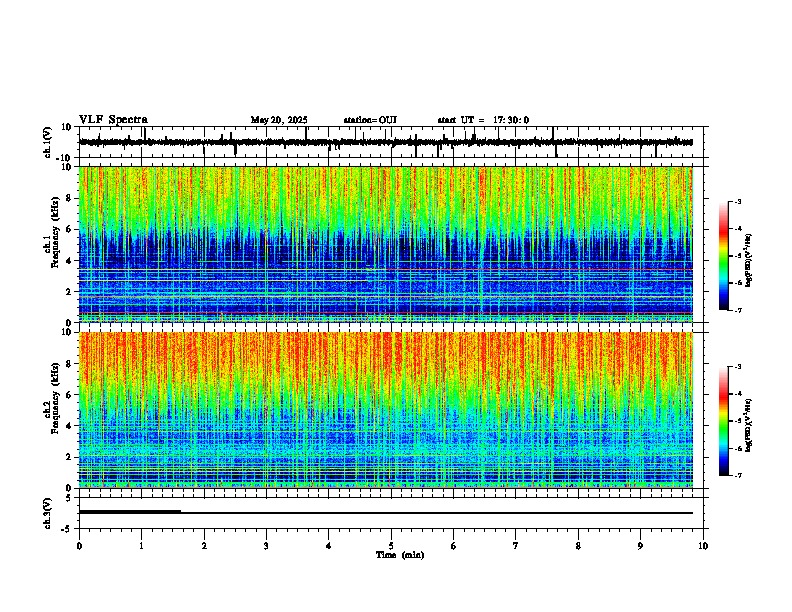
Task: Click the ch.2 spectrogram color bar
Action: click(x=723, y=421)
